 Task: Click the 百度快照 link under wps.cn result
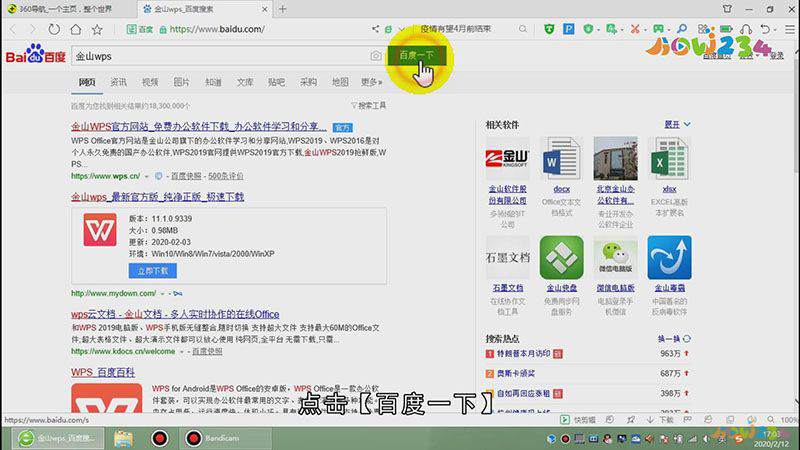click(x=186, y=176)
